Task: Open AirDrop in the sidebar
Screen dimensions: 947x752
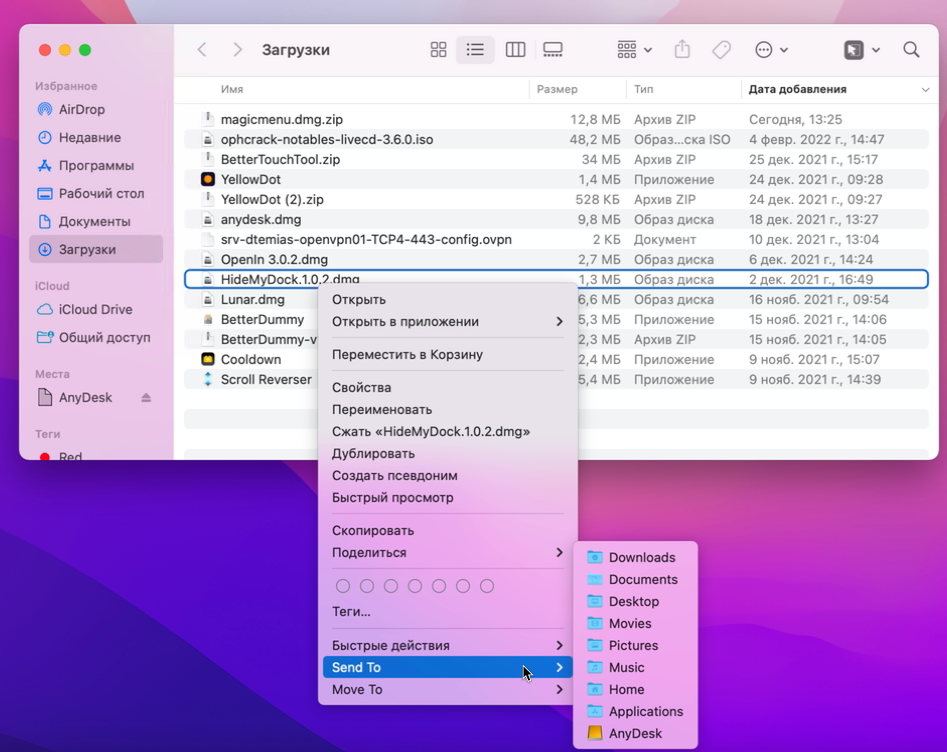Action: click(97, 109)
